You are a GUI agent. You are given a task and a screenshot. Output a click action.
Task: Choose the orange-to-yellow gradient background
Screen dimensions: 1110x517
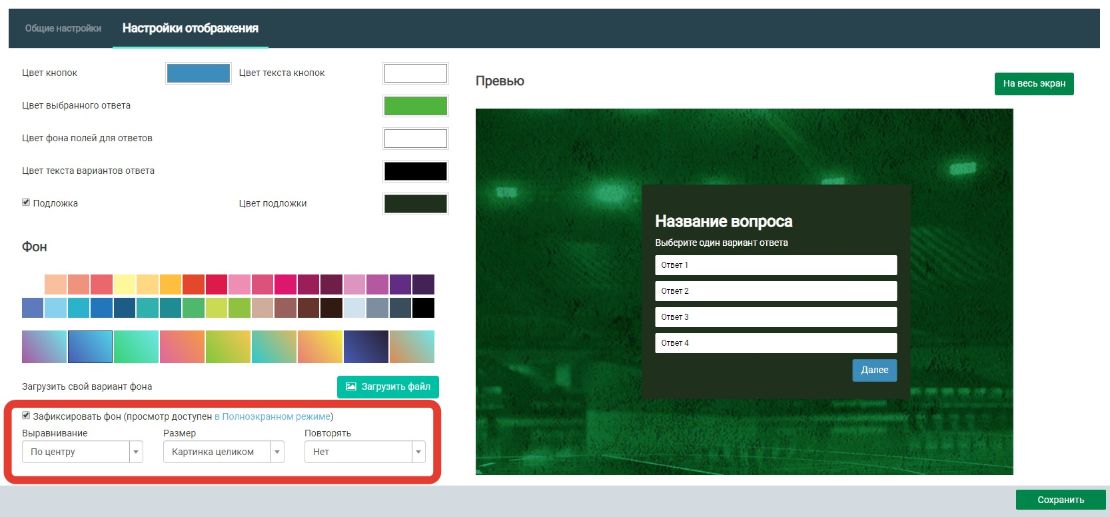click(x=320, y=346)
